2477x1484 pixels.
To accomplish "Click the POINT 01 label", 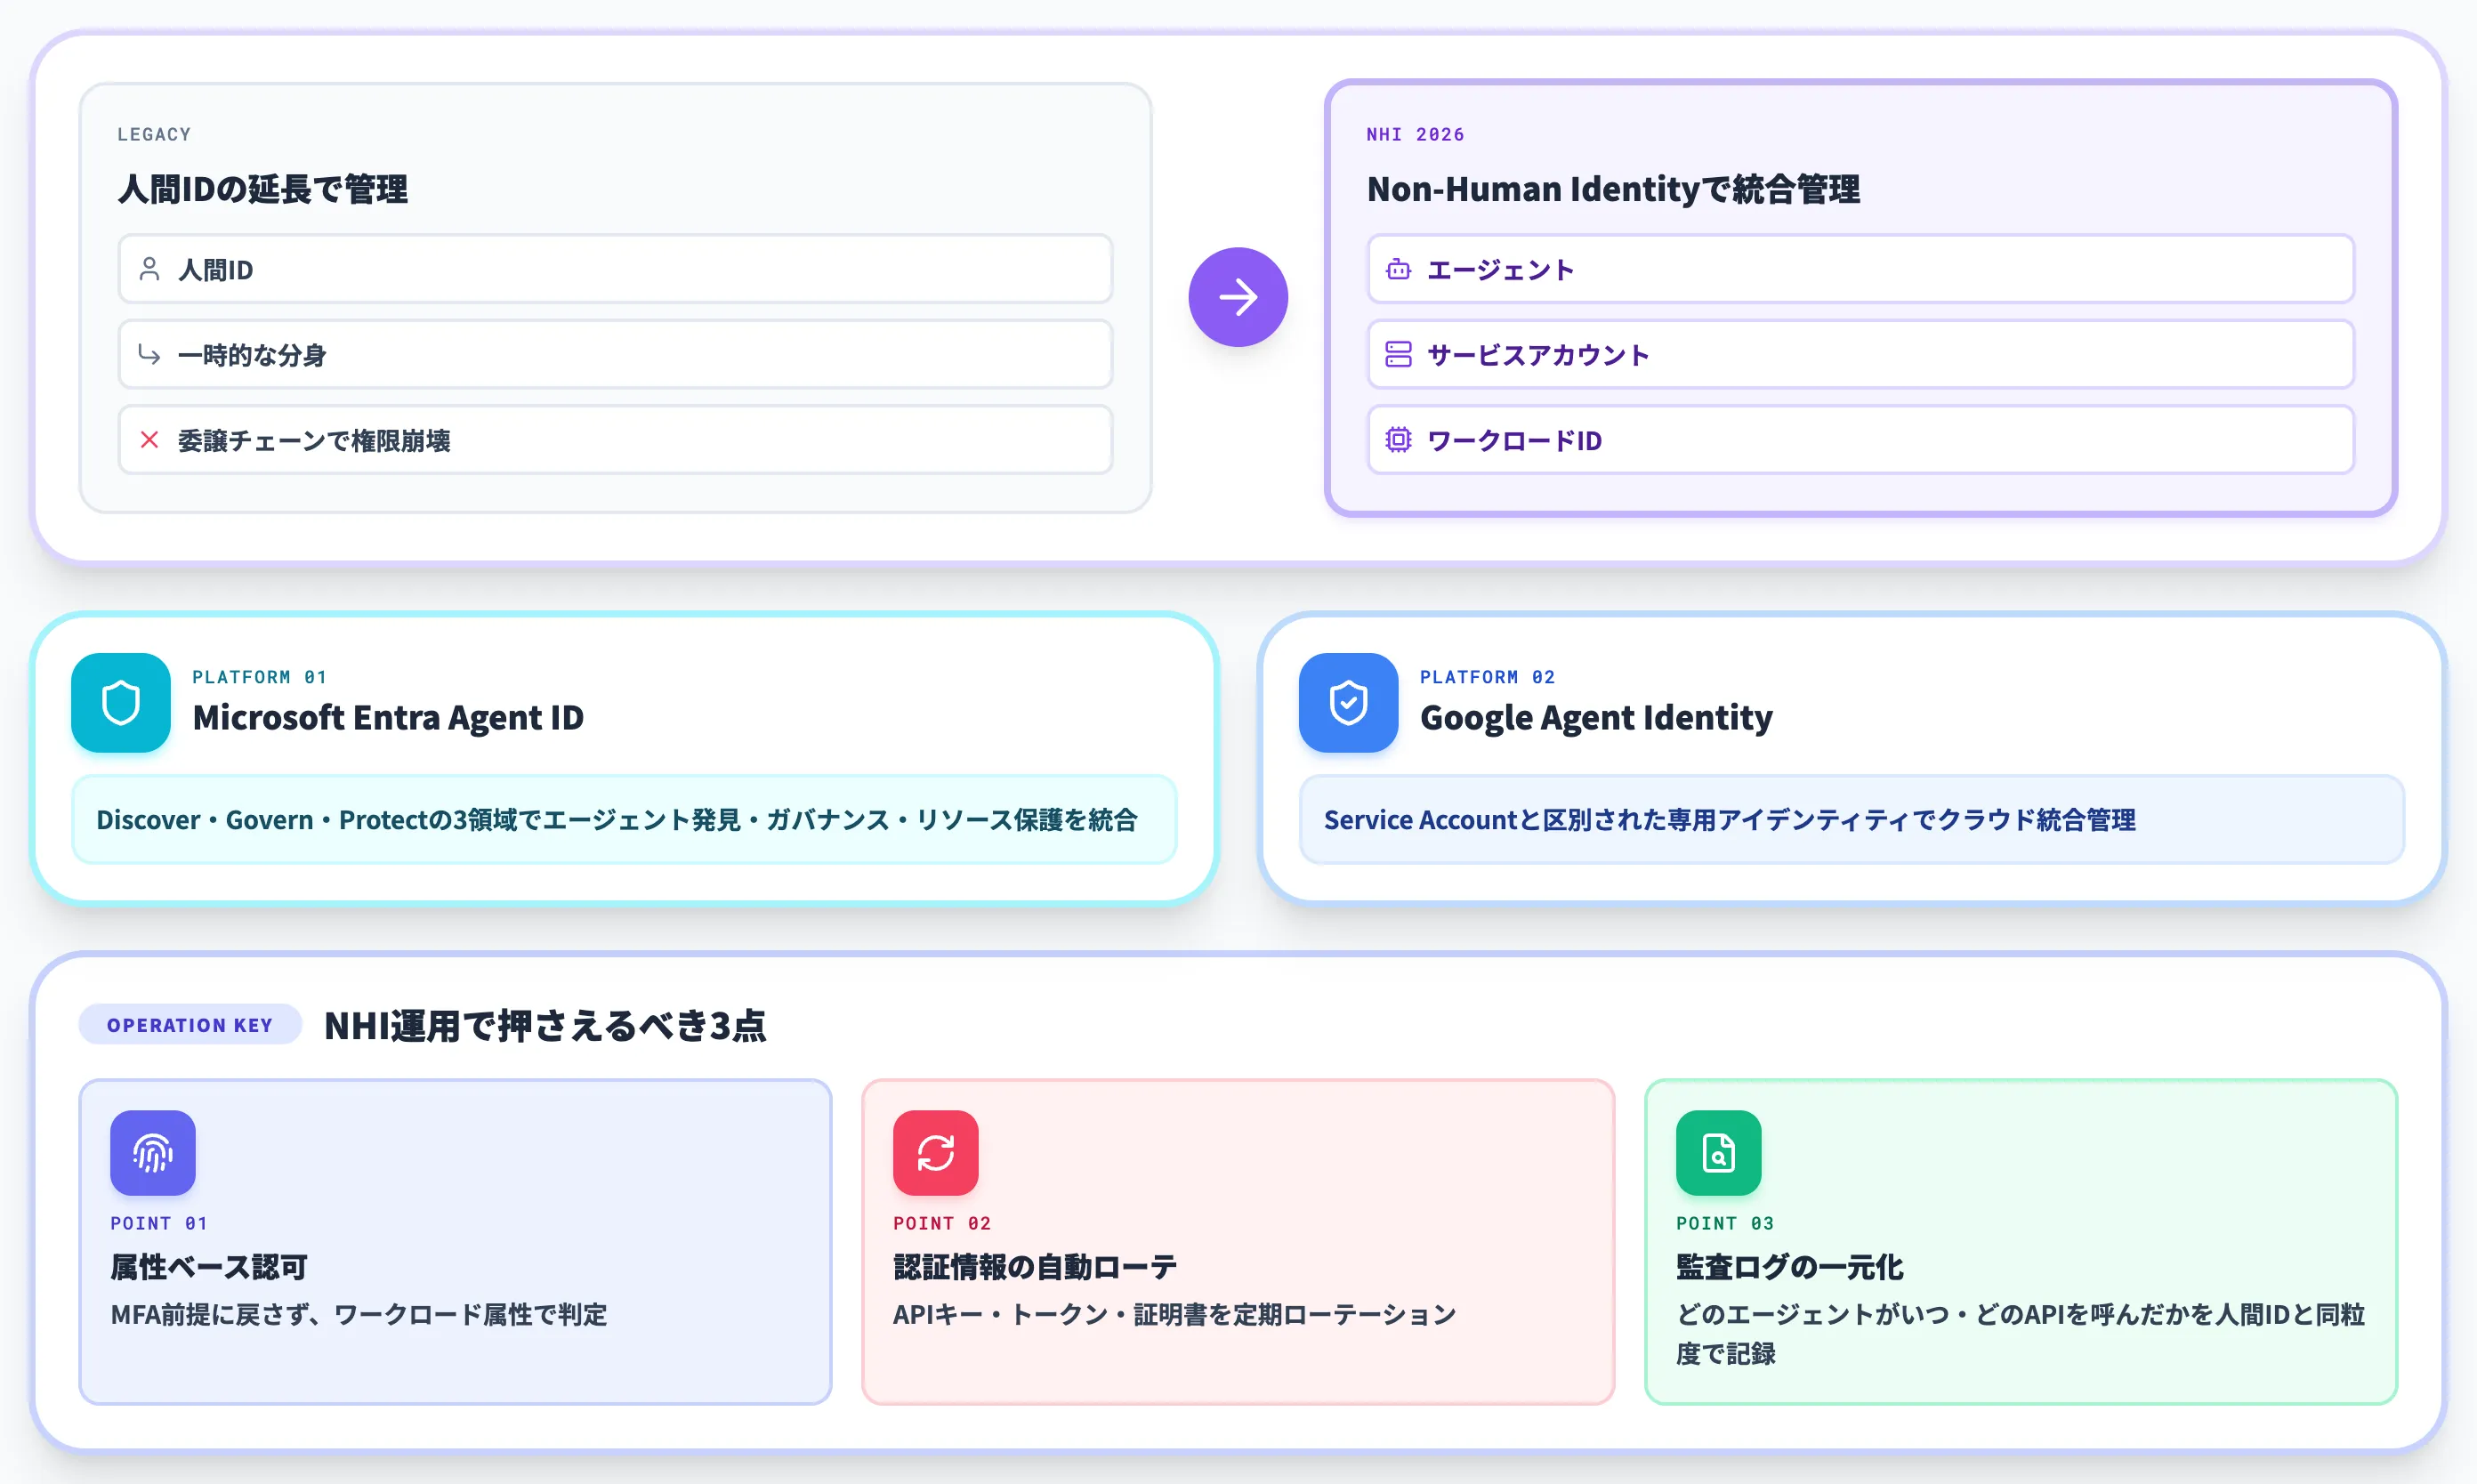I will point(159,1223).
